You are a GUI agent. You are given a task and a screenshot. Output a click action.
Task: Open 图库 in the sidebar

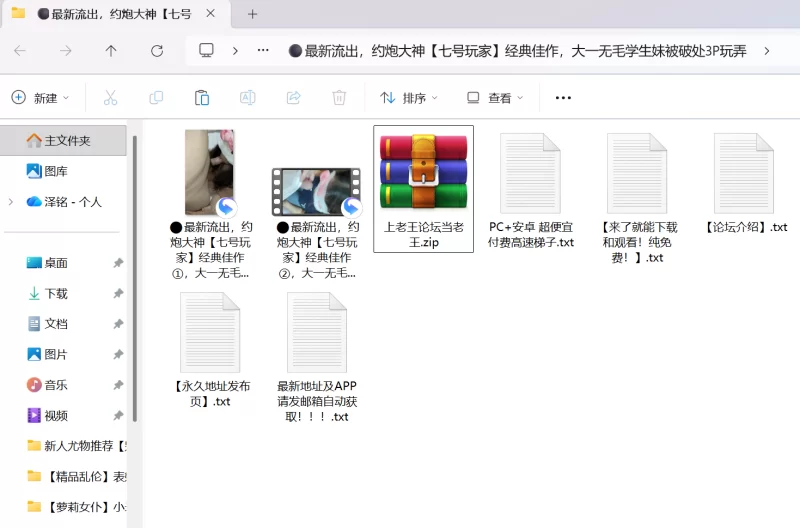click(x=56, y=171)
